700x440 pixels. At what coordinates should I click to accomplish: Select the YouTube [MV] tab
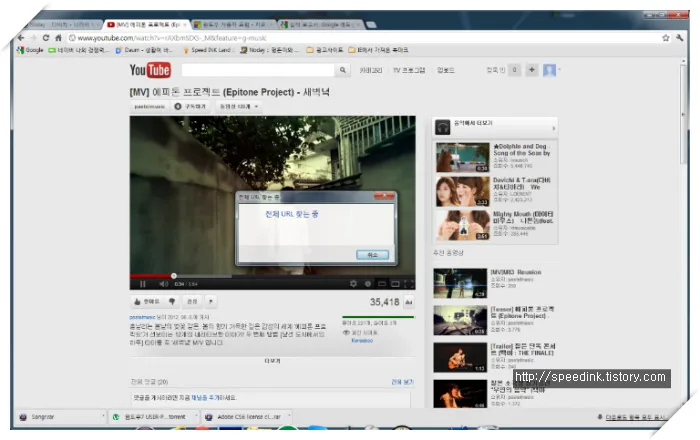click(147, 25)
